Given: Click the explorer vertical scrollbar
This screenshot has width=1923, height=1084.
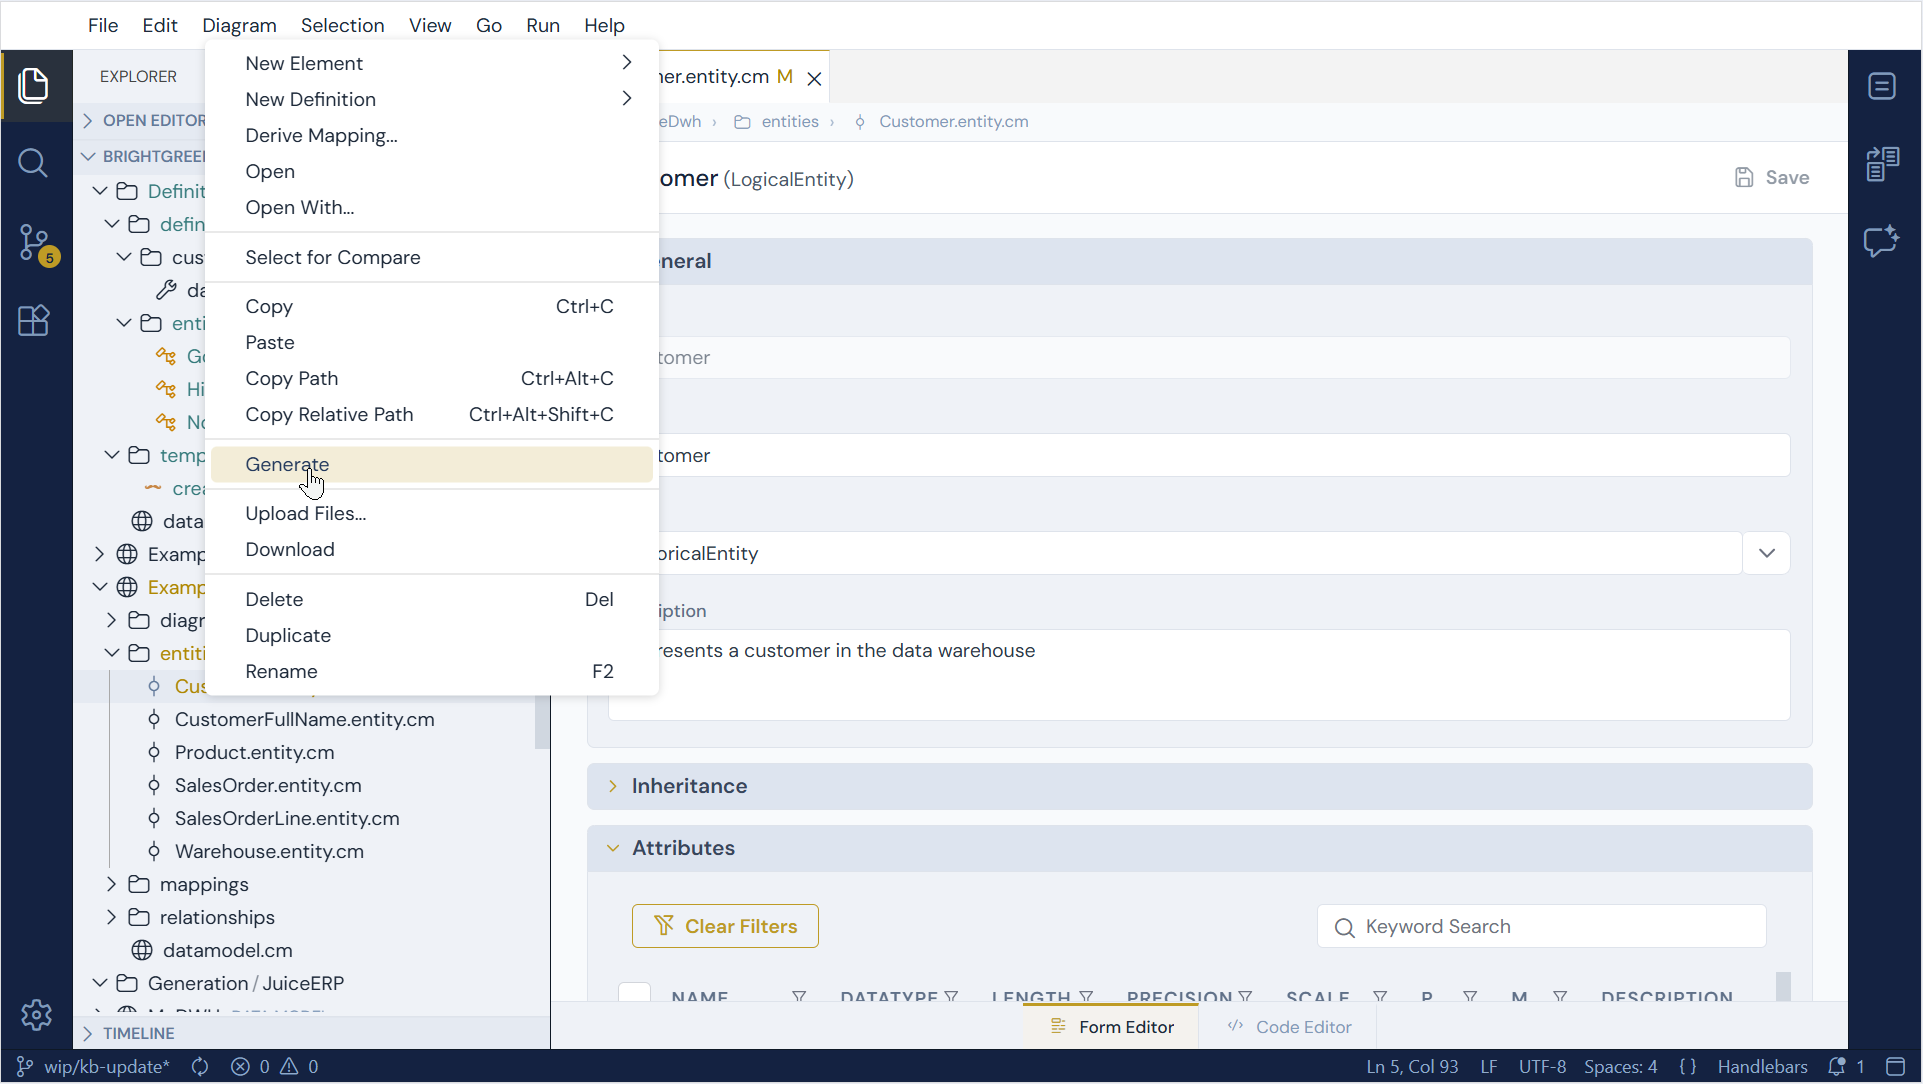Looking at the screenshot, I should [542, 722].
